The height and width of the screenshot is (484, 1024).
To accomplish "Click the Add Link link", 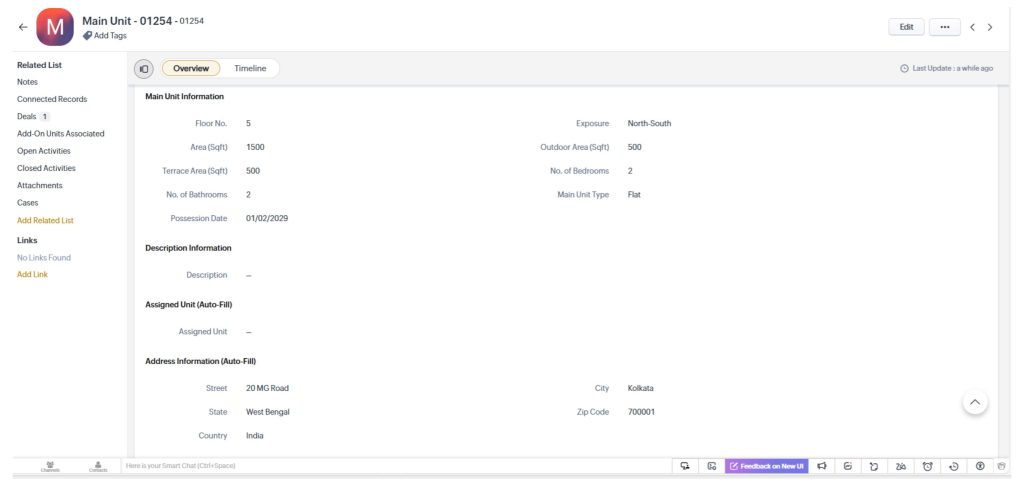I will (x=32, y=274).
